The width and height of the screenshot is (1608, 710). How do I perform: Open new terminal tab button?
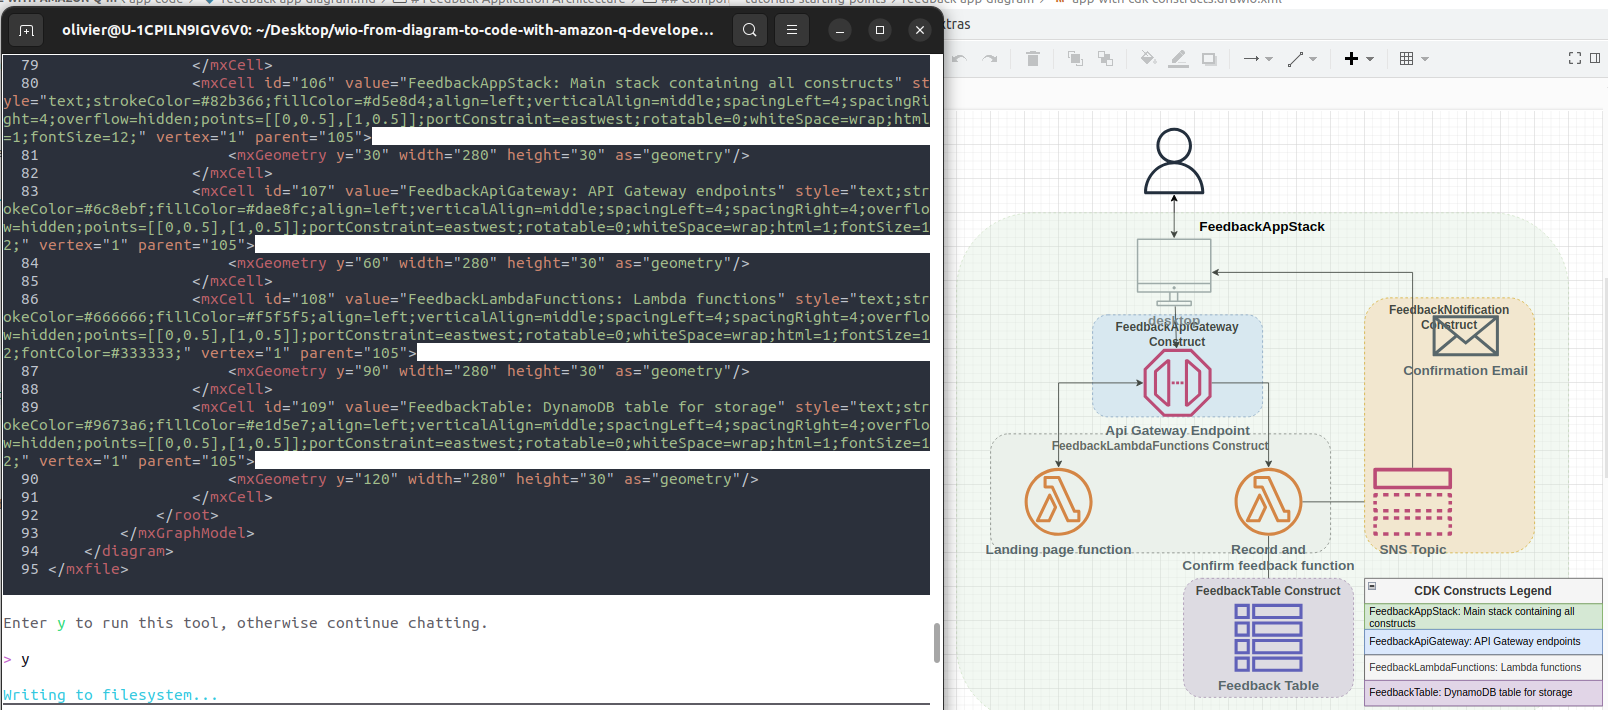coord(27,30)
